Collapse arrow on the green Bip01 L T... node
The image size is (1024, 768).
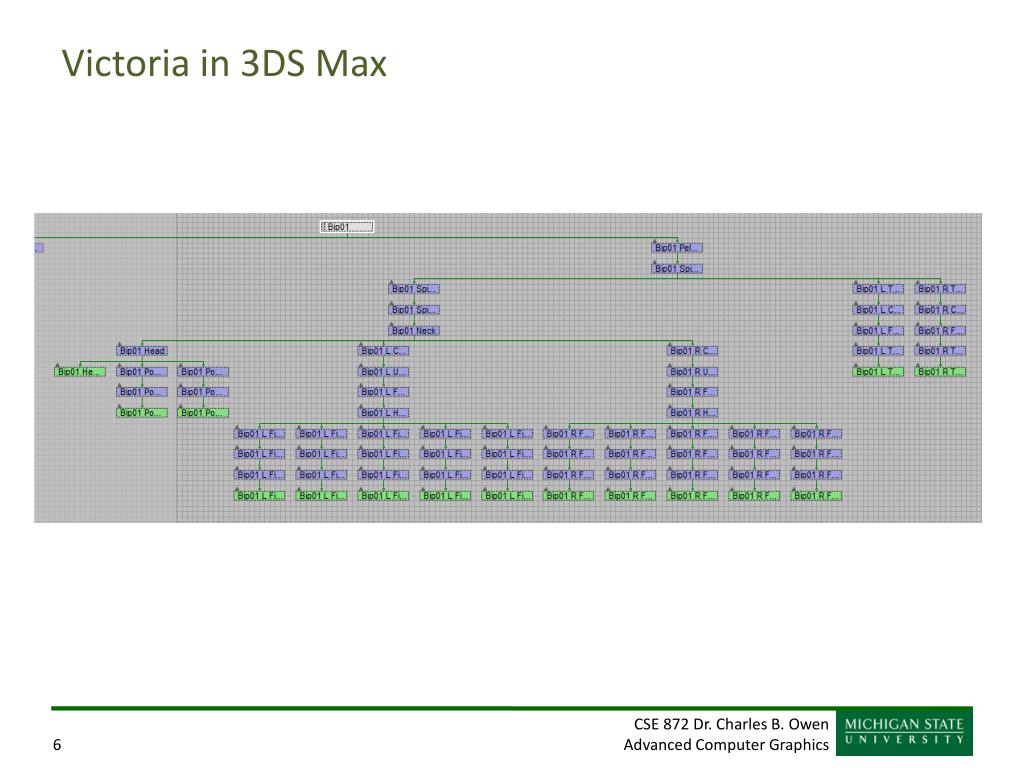point(856,367)
